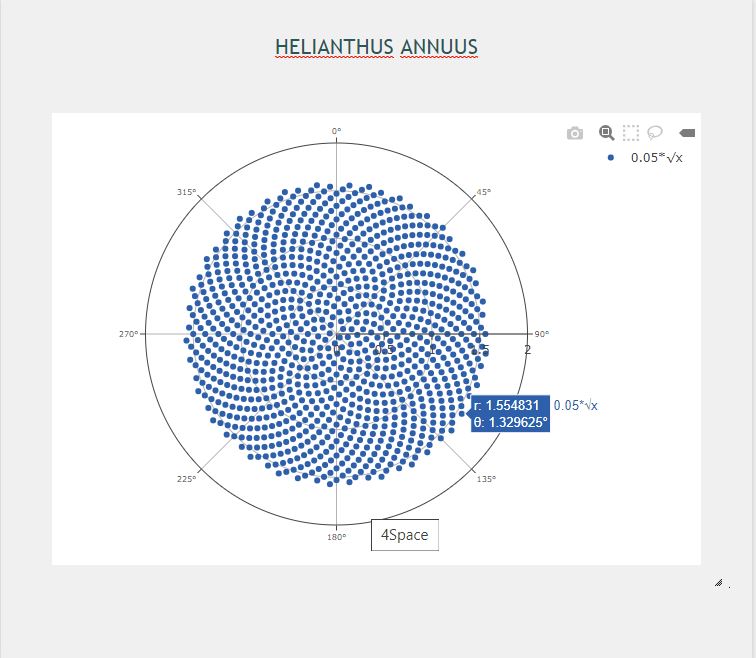This screenshot has width=756, height=658.
Task: Click the 315° angular axis label
Action: tap(187, 192)
